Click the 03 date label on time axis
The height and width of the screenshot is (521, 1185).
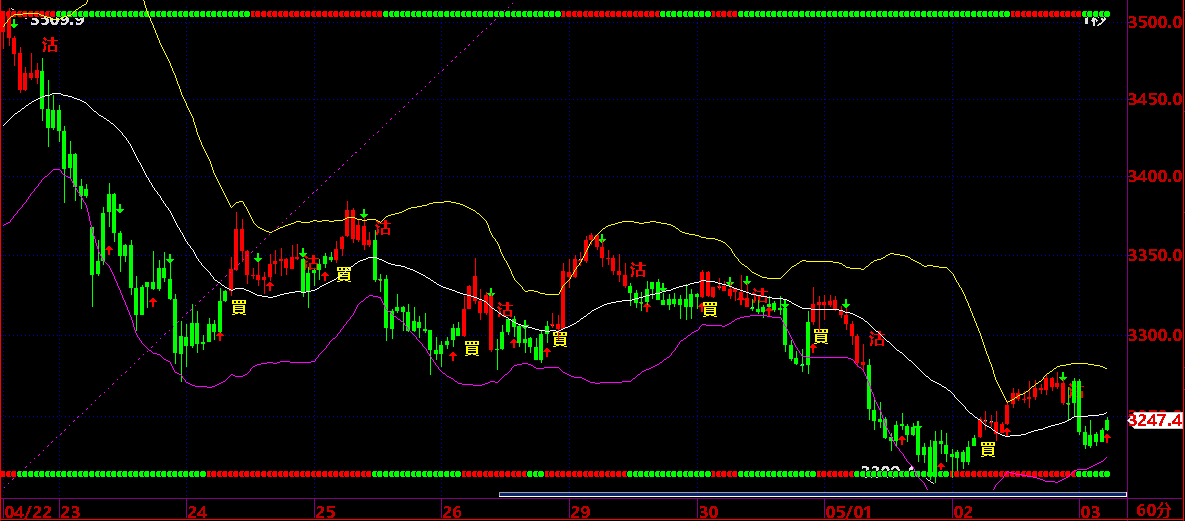(1090, 513)
